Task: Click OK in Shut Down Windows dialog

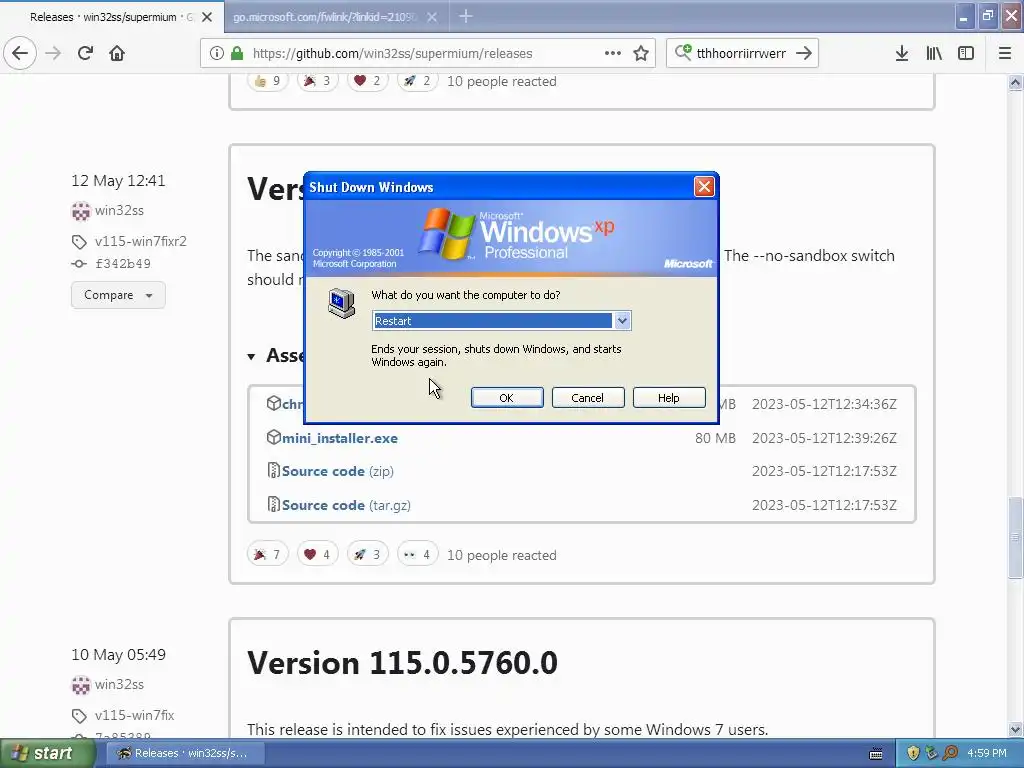Action: pos(507,398)
